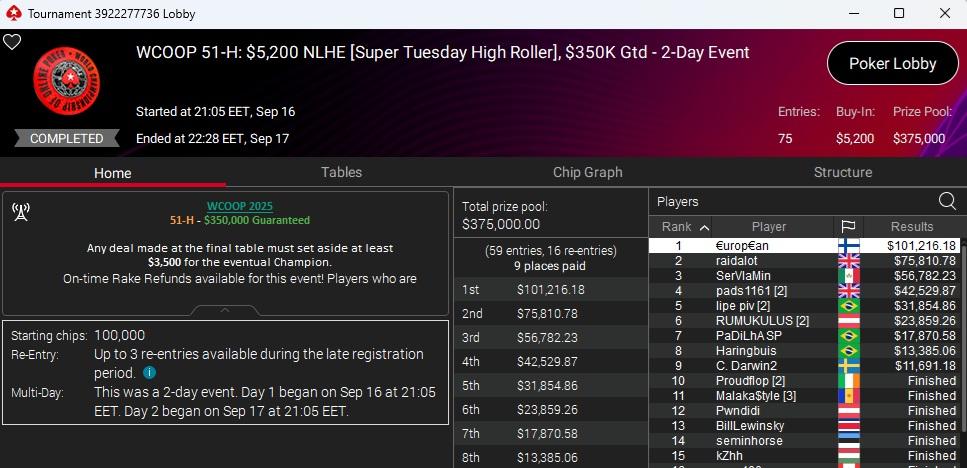Click the Brazil flag beside lipe piv
The height and width of the screenshot is (468, 967).
pos(848,306)
